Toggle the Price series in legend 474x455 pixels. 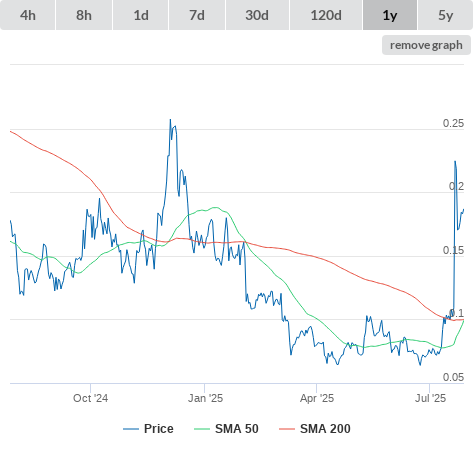[148, 429]
